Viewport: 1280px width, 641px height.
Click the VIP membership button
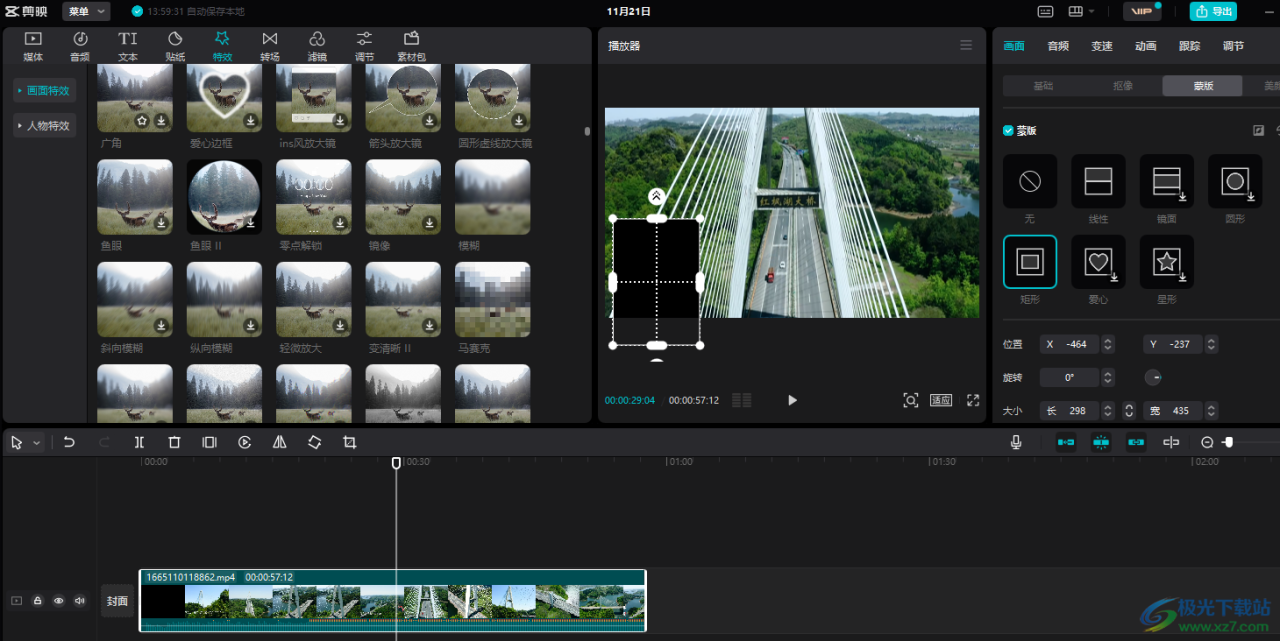1141,11
